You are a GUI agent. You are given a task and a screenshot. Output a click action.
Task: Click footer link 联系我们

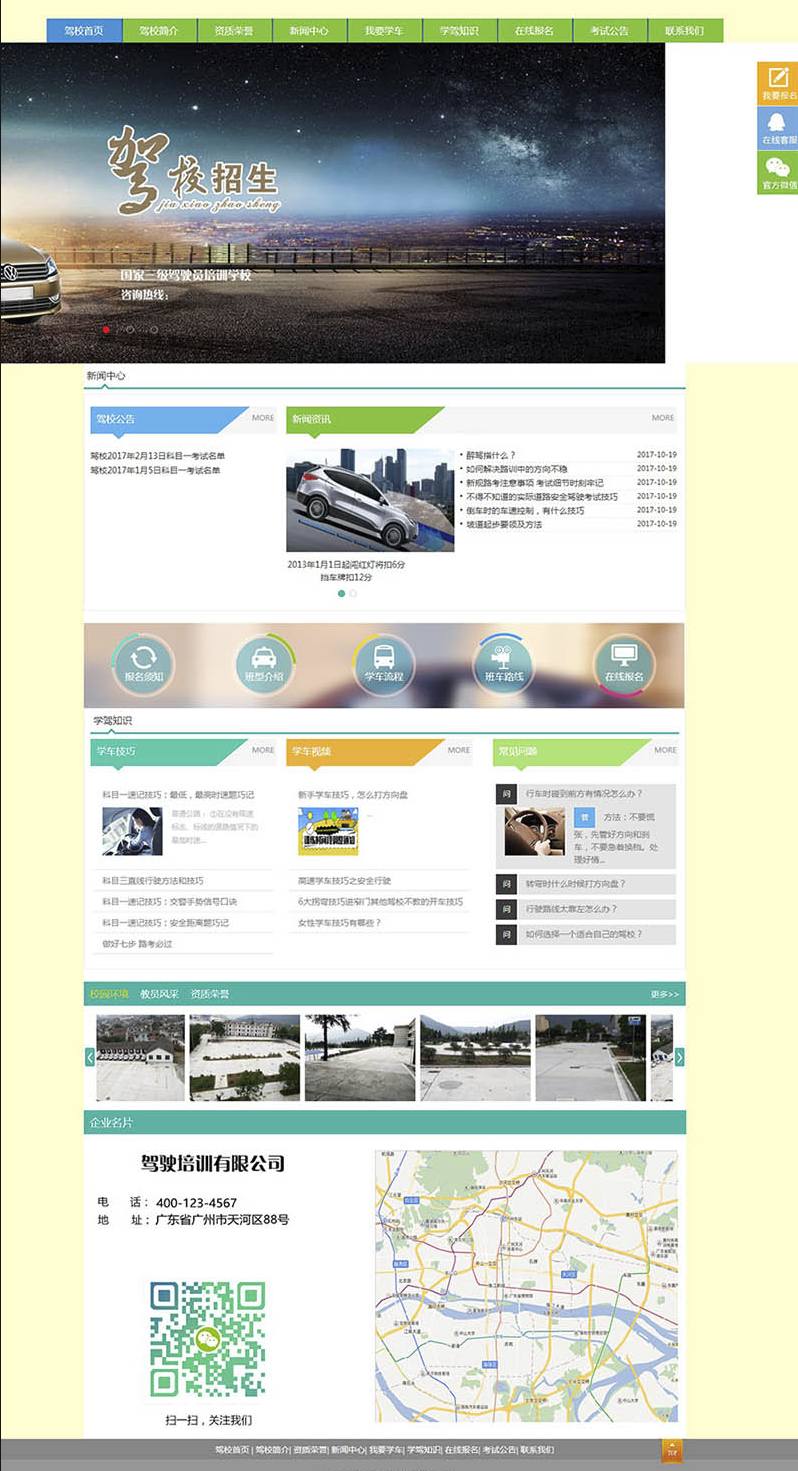point(536,1450)
